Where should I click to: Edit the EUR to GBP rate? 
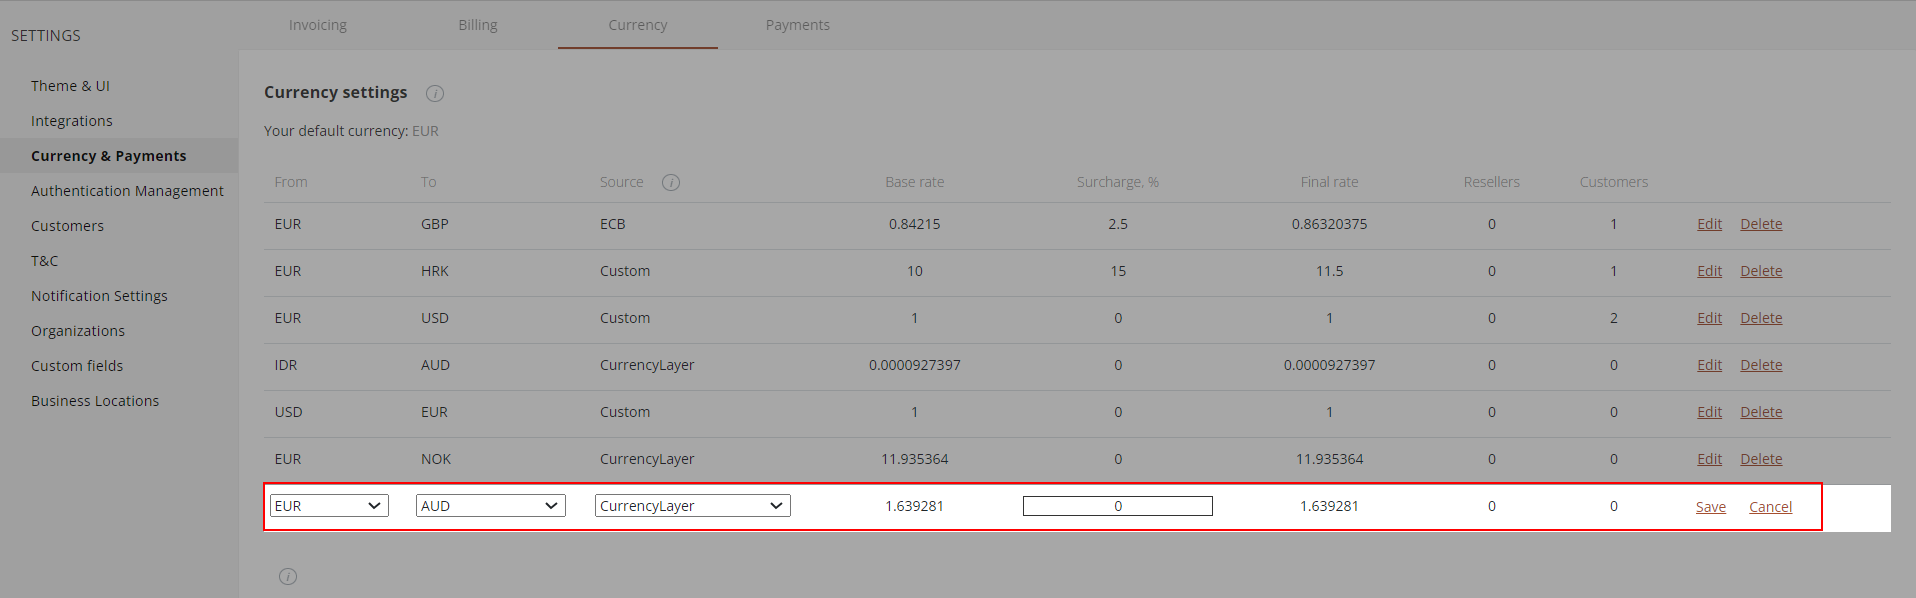1709,224
